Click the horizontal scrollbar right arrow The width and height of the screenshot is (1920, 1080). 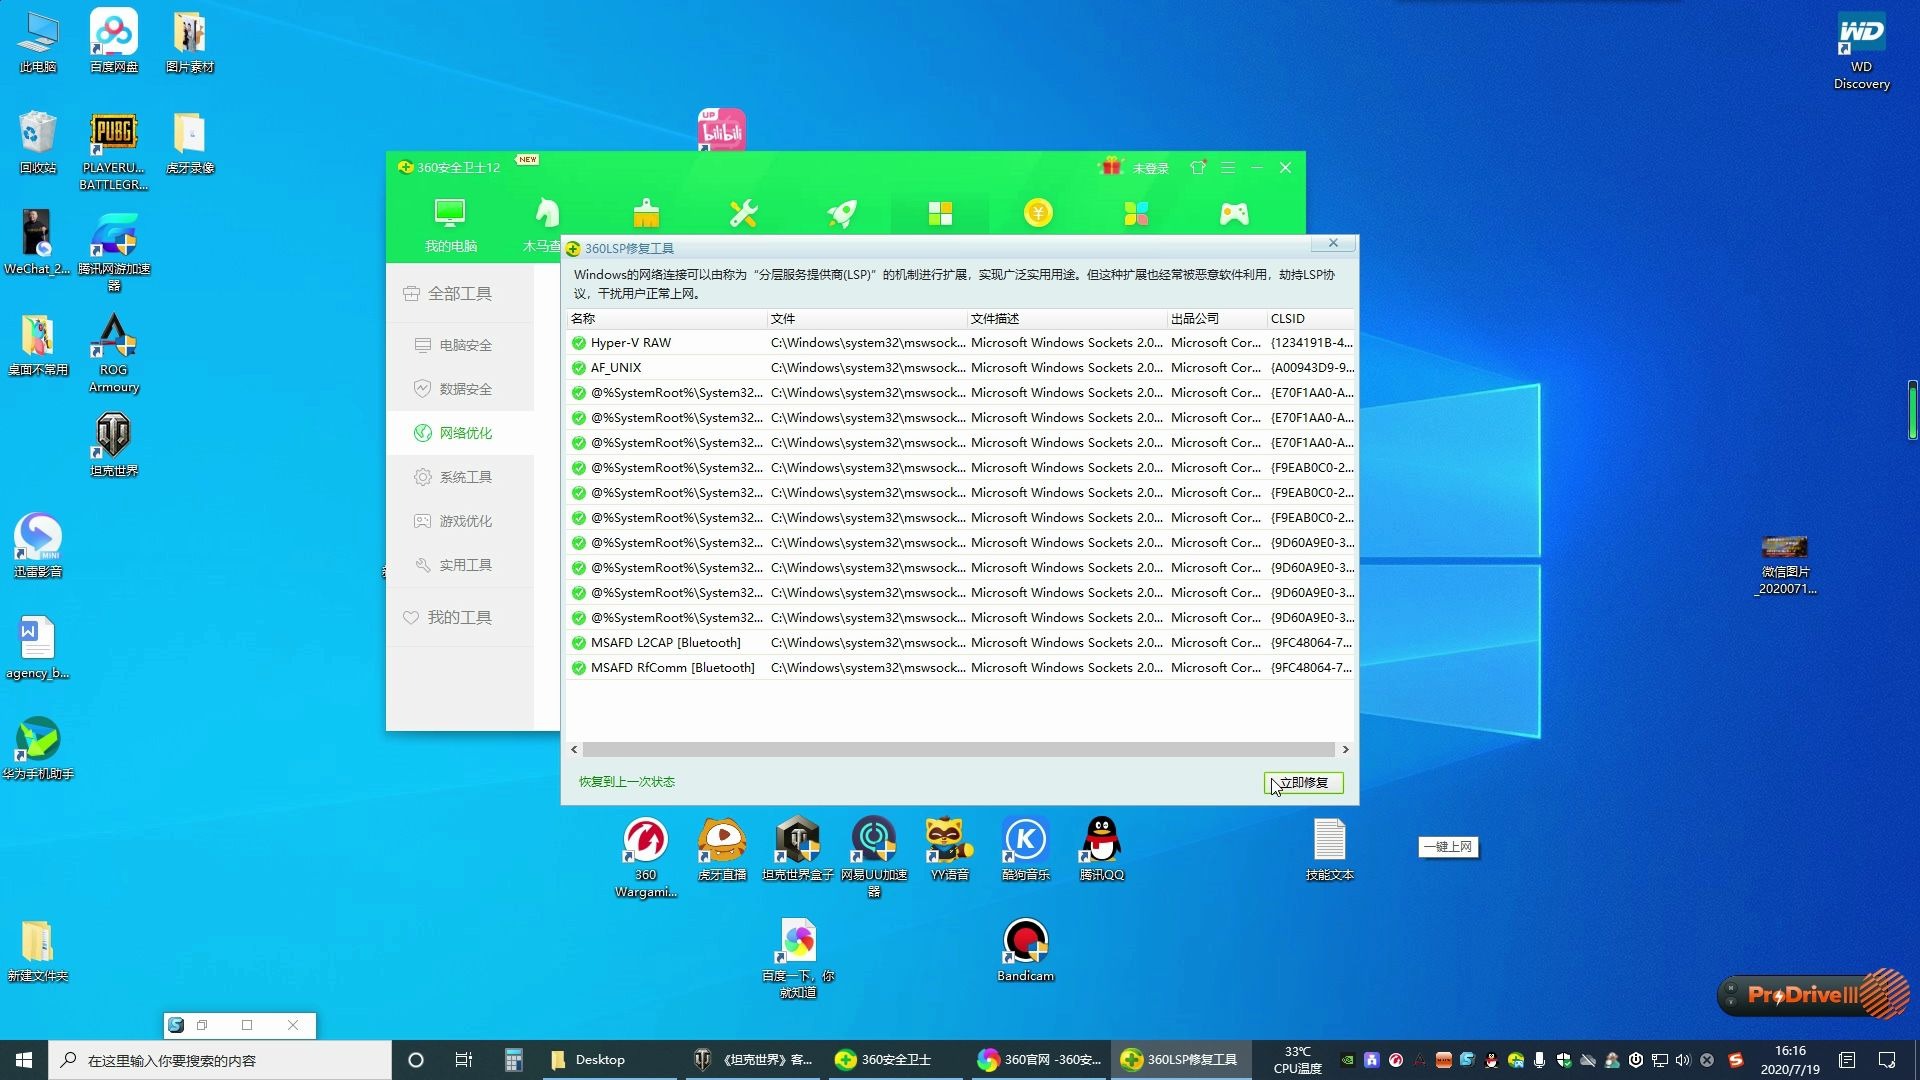coord(1345,749)
